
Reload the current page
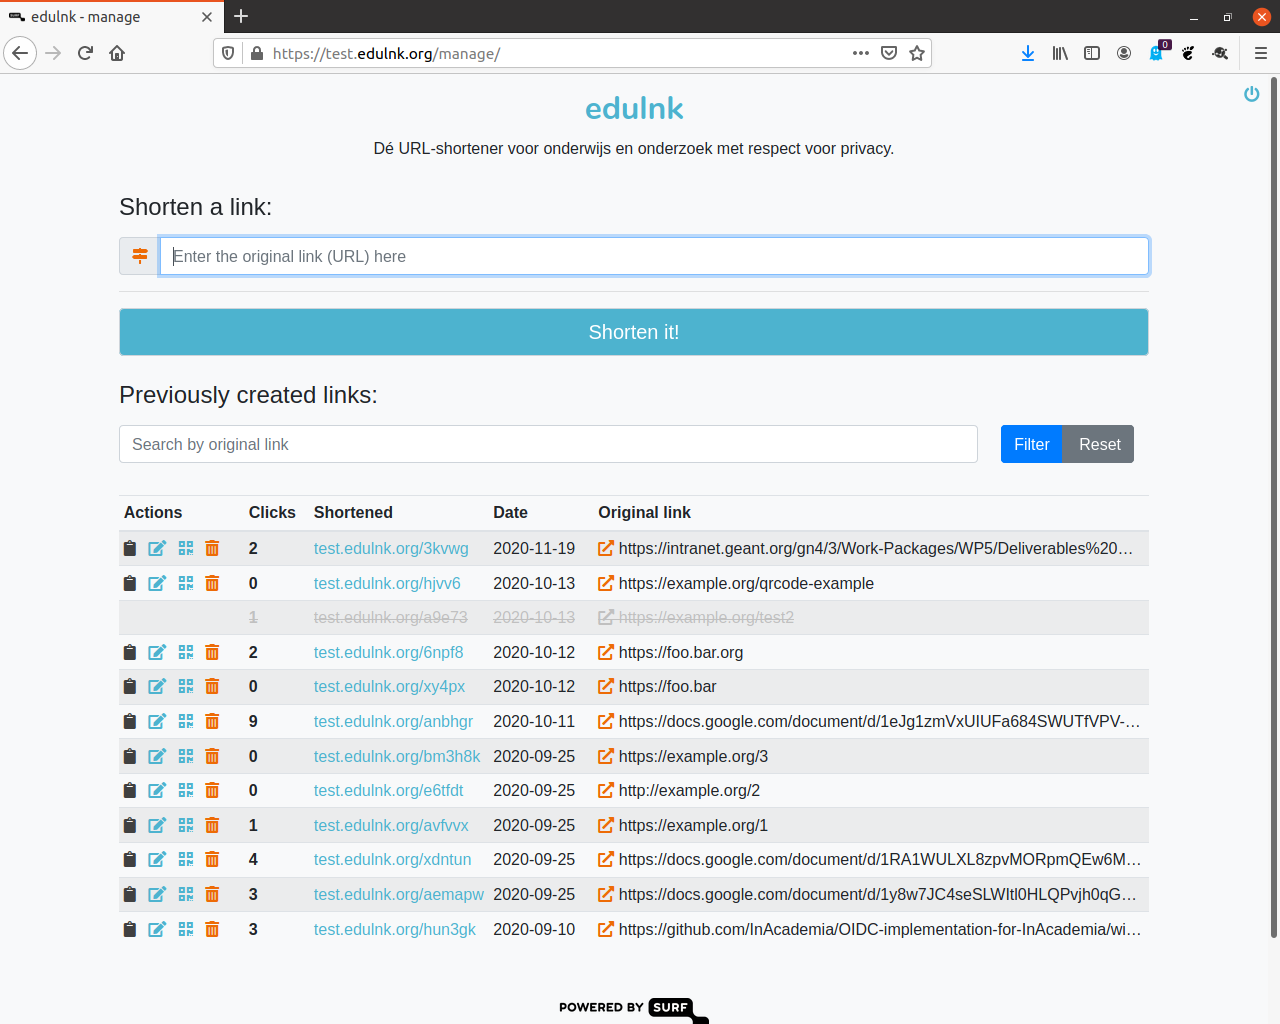click(85, 53)
